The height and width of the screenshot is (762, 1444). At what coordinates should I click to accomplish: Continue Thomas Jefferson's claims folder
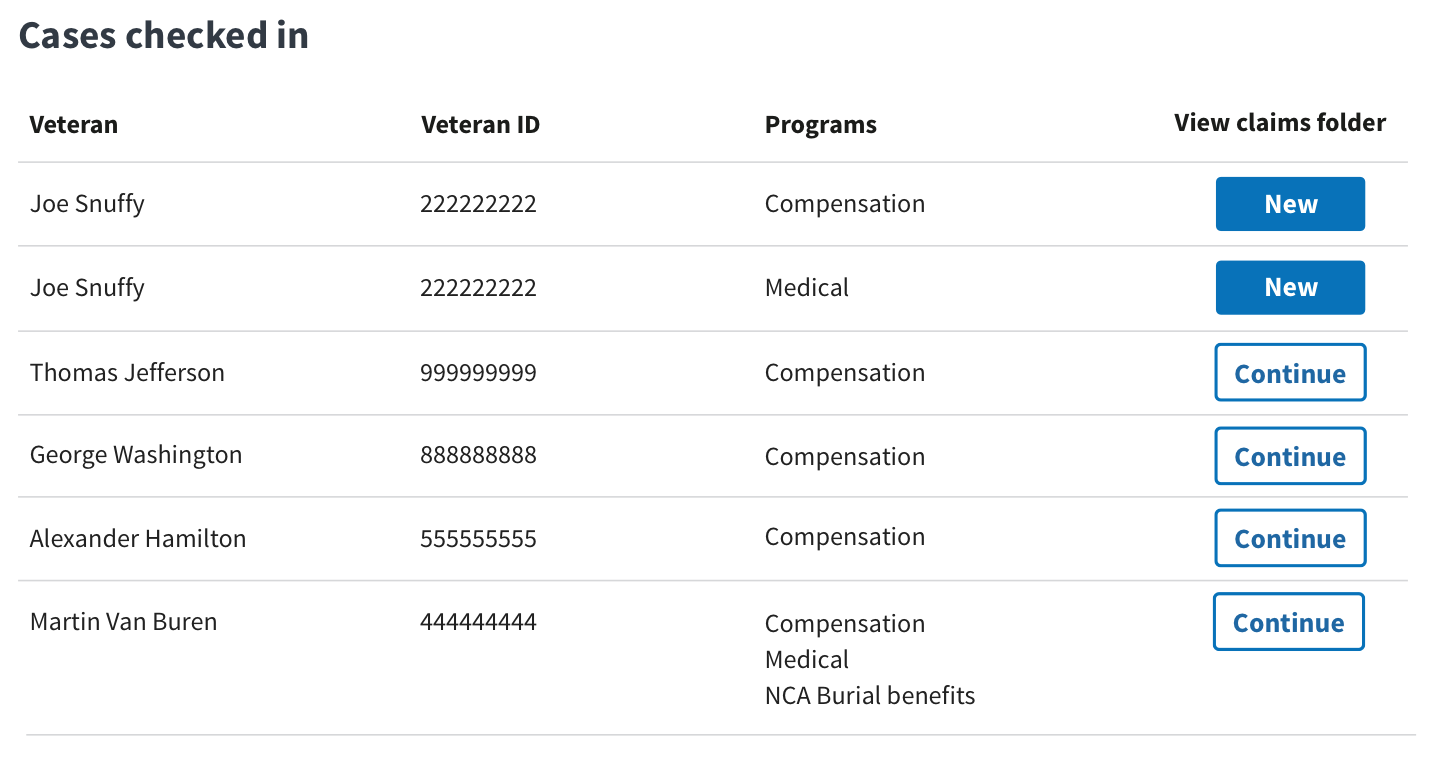pyautogui.click(x=1290, y=373)
